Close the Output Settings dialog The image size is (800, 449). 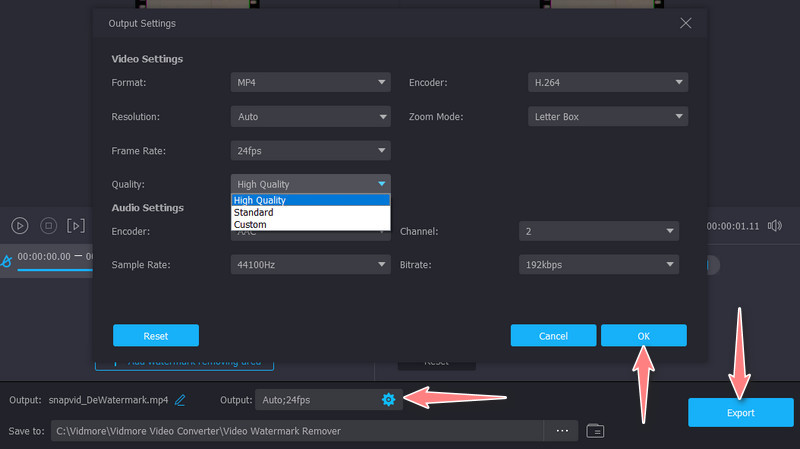(685, 22)
